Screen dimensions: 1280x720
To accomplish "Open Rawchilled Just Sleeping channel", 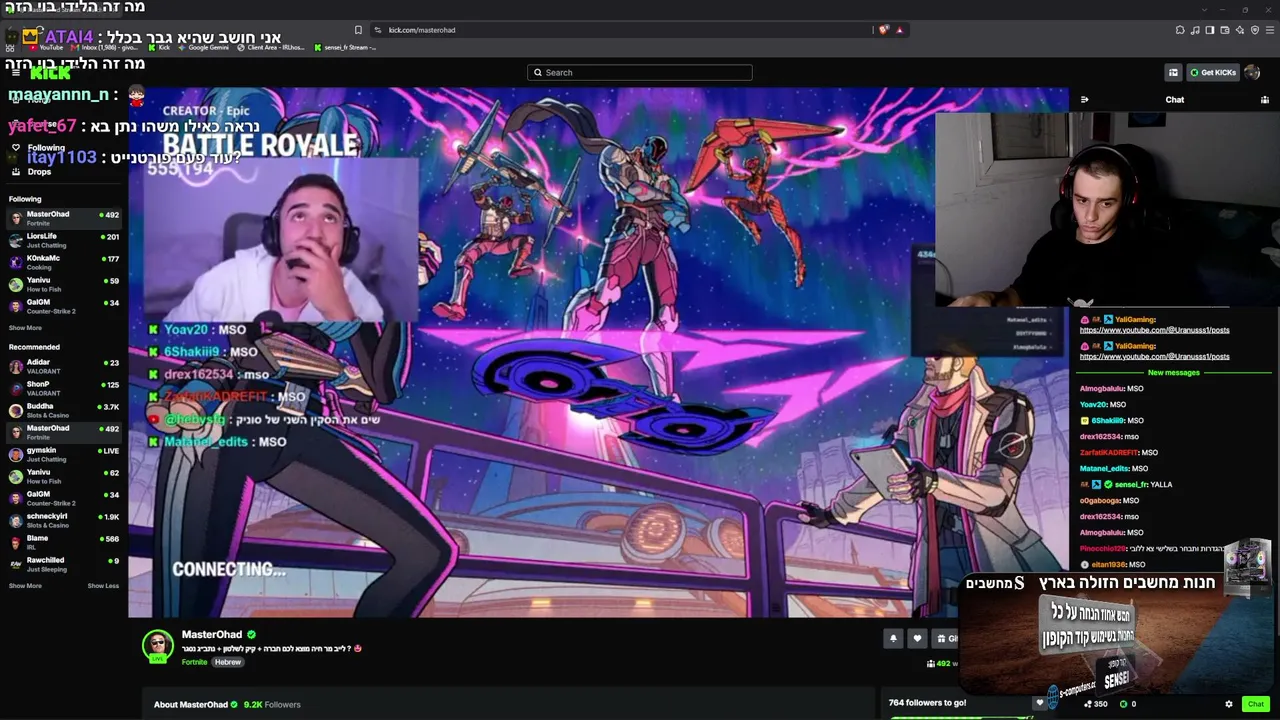I will pyautogui.click(x=64, y=564).
